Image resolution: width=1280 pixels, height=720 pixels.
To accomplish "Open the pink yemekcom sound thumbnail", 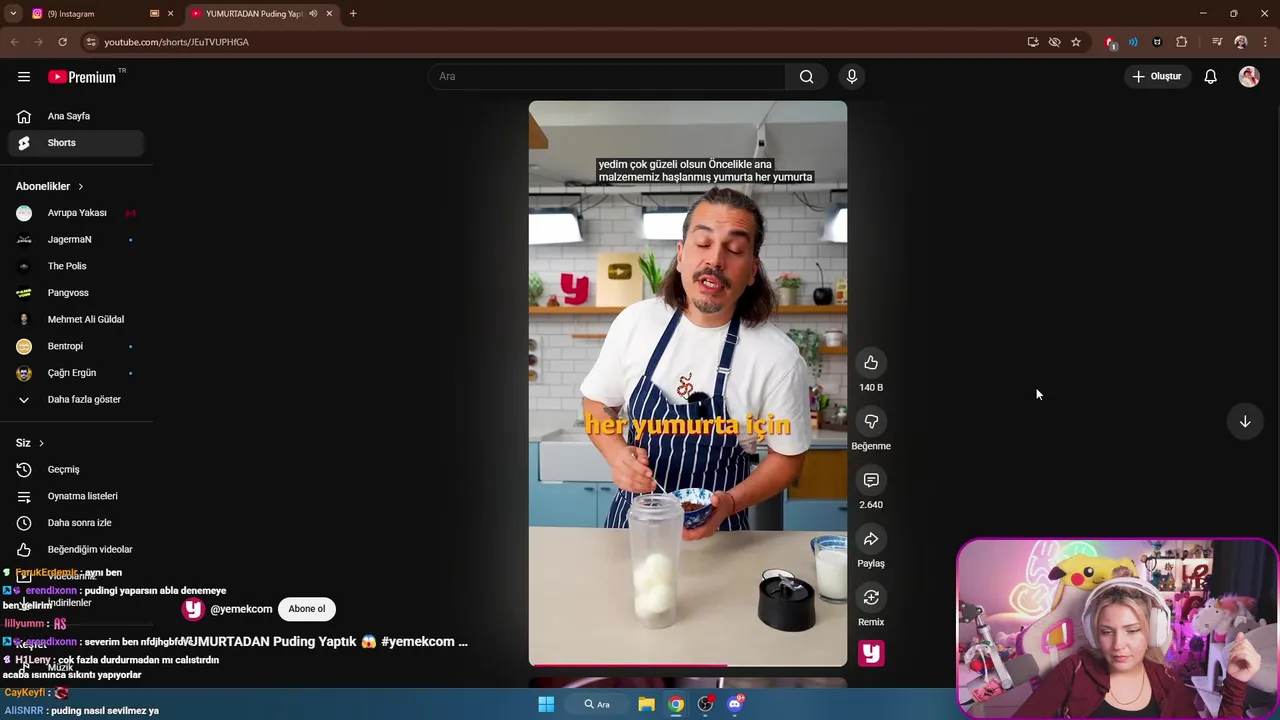I will click(x=871, y=653).
